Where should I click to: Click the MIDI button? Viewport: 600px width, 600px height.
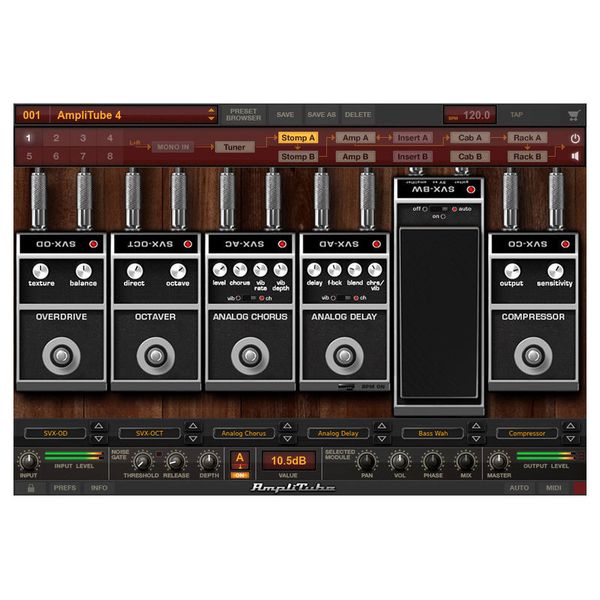pos(553,488)
